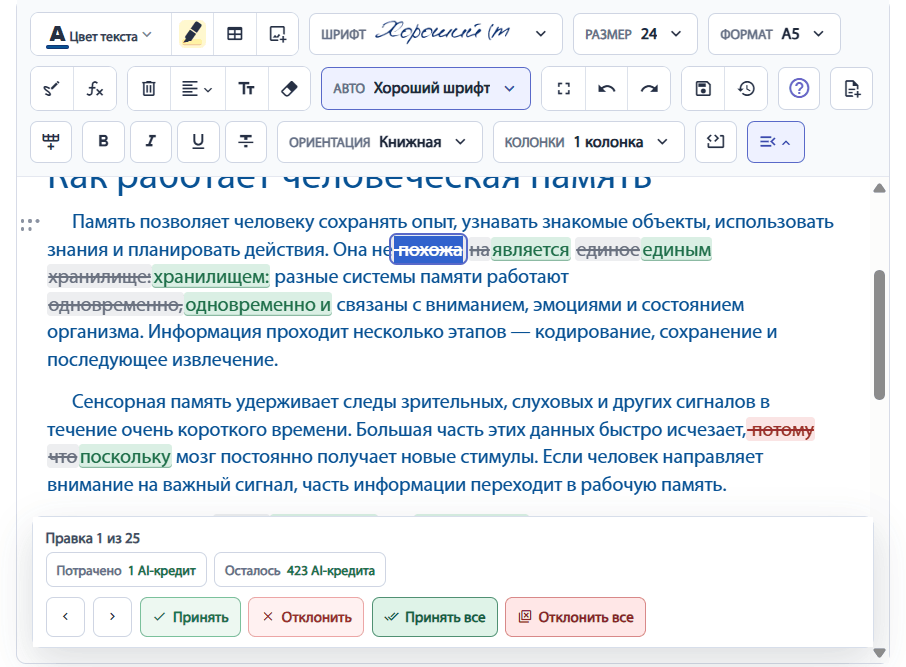Click the add row grid-plus icon
The height and width of the screenshot is (667, 906).
click(x=51, y=142)
